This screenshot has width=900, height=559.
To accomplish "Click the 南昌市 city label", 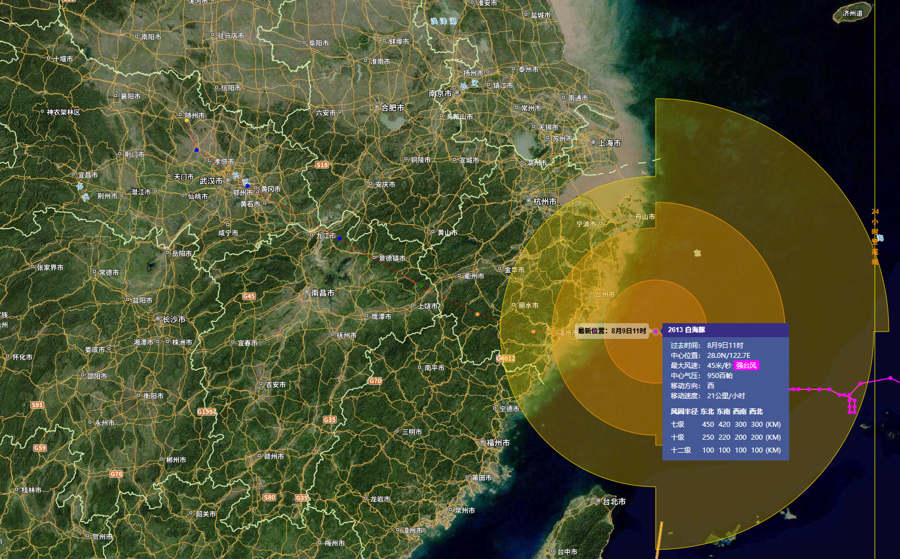I will 323,293.
